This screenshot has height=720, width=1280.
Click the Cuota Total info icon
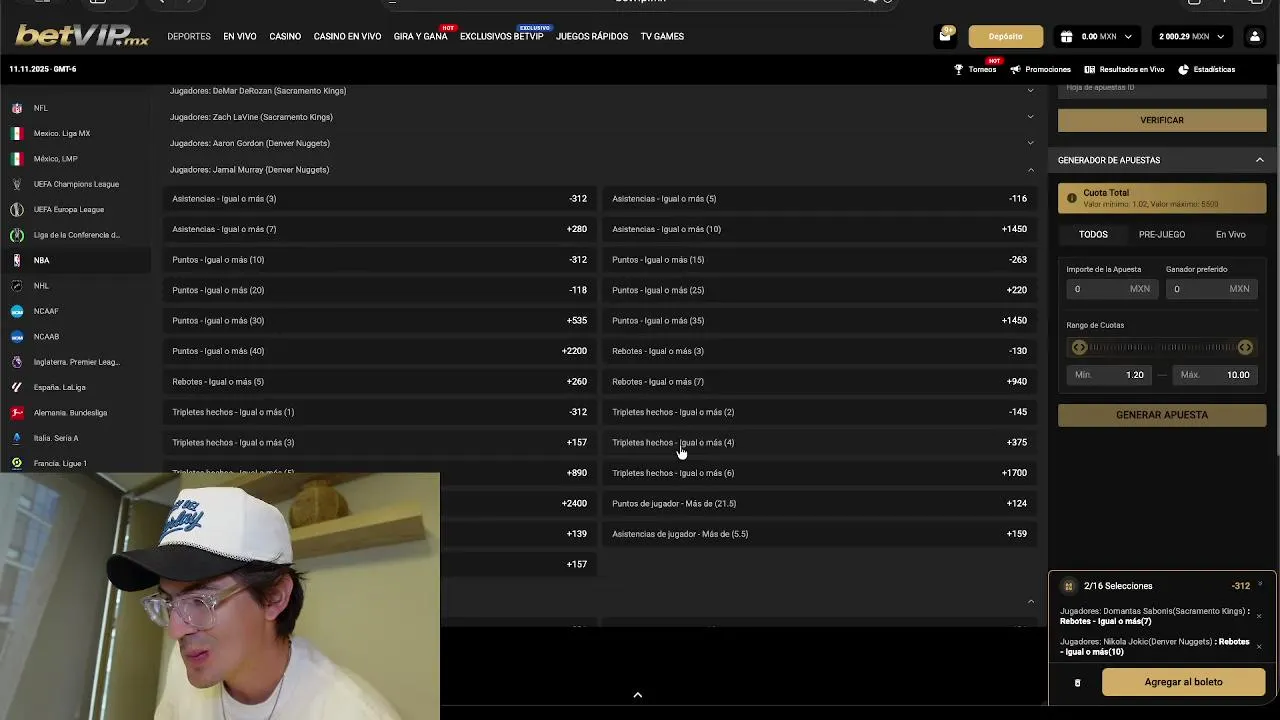[1072, 198]
